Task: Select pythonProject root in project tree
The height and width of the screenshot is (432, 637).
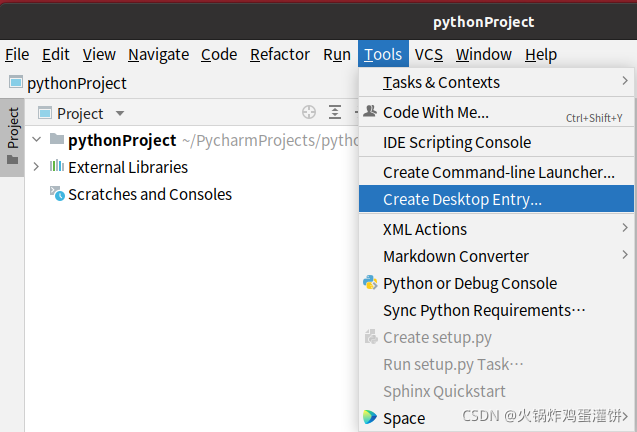Action: coord(122,140)
